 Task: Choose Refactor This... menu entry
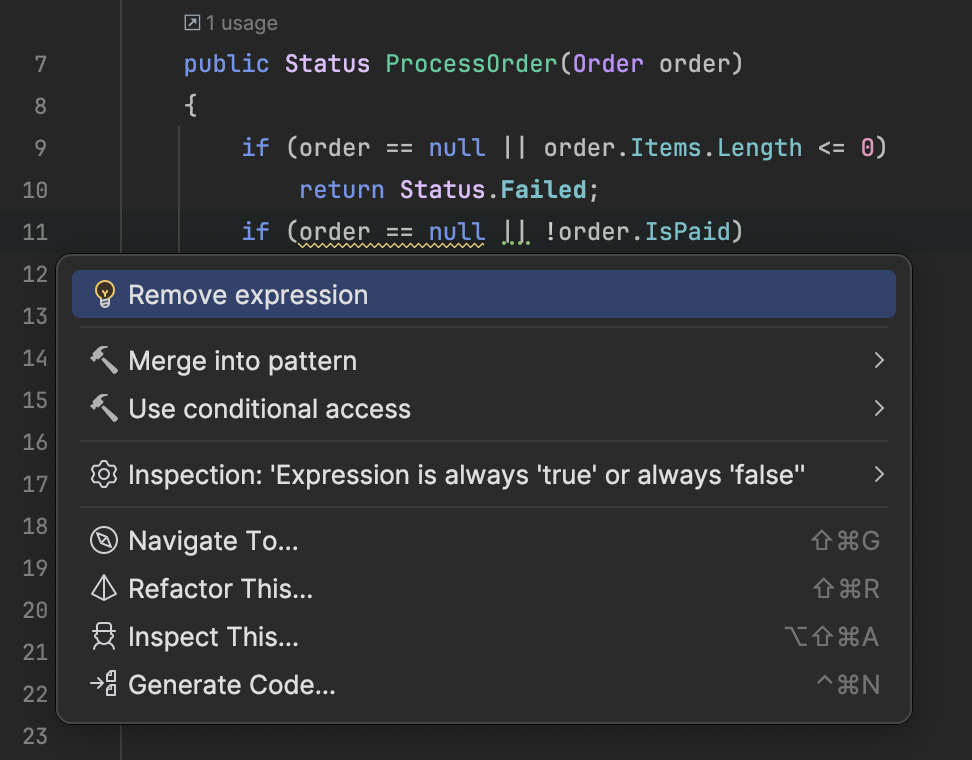click(220, 589)
